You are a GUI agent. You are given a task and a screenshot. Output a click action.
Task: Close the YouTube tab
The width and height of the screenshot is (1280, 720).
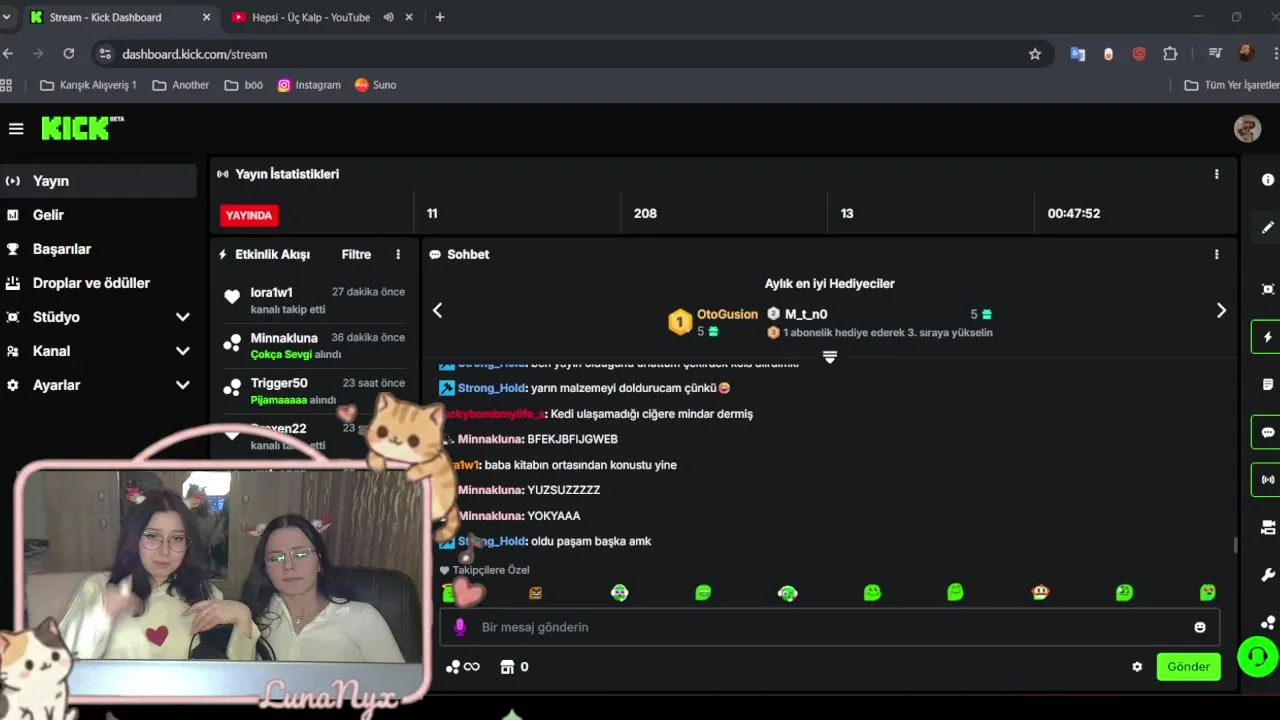[410, 17]
